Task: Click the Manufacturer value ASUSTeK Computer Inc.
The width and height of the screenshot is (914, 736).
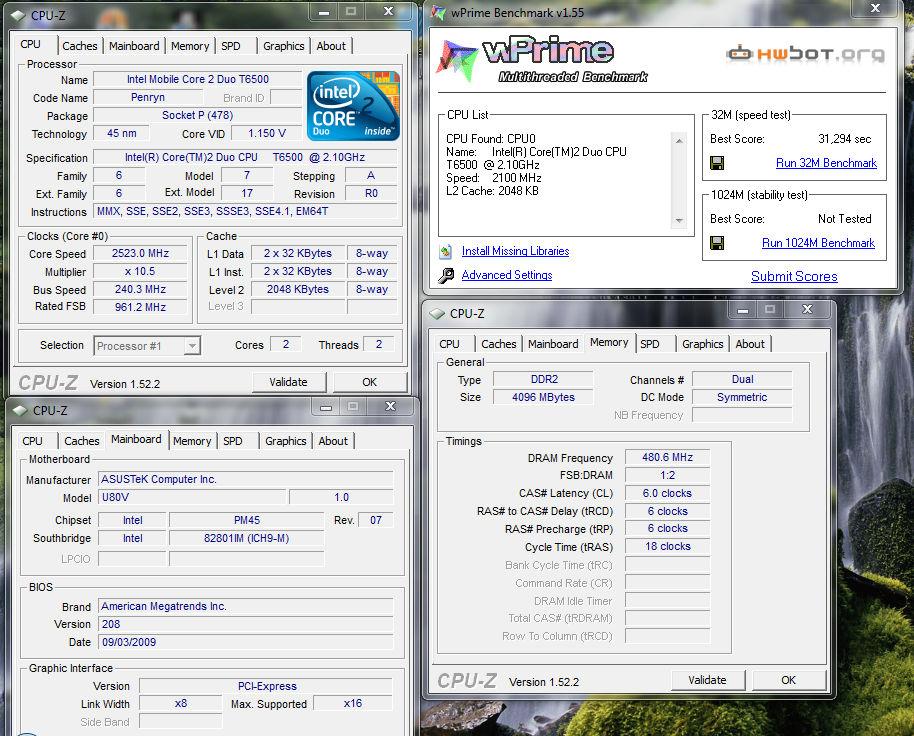Action: (x=245, y=480)
